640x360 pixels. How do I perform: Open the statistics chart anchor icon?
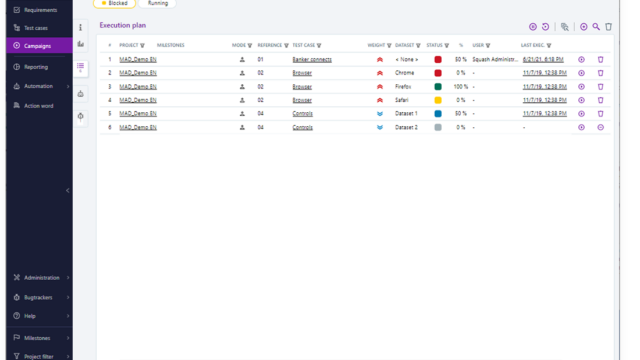tap(80, 44)
